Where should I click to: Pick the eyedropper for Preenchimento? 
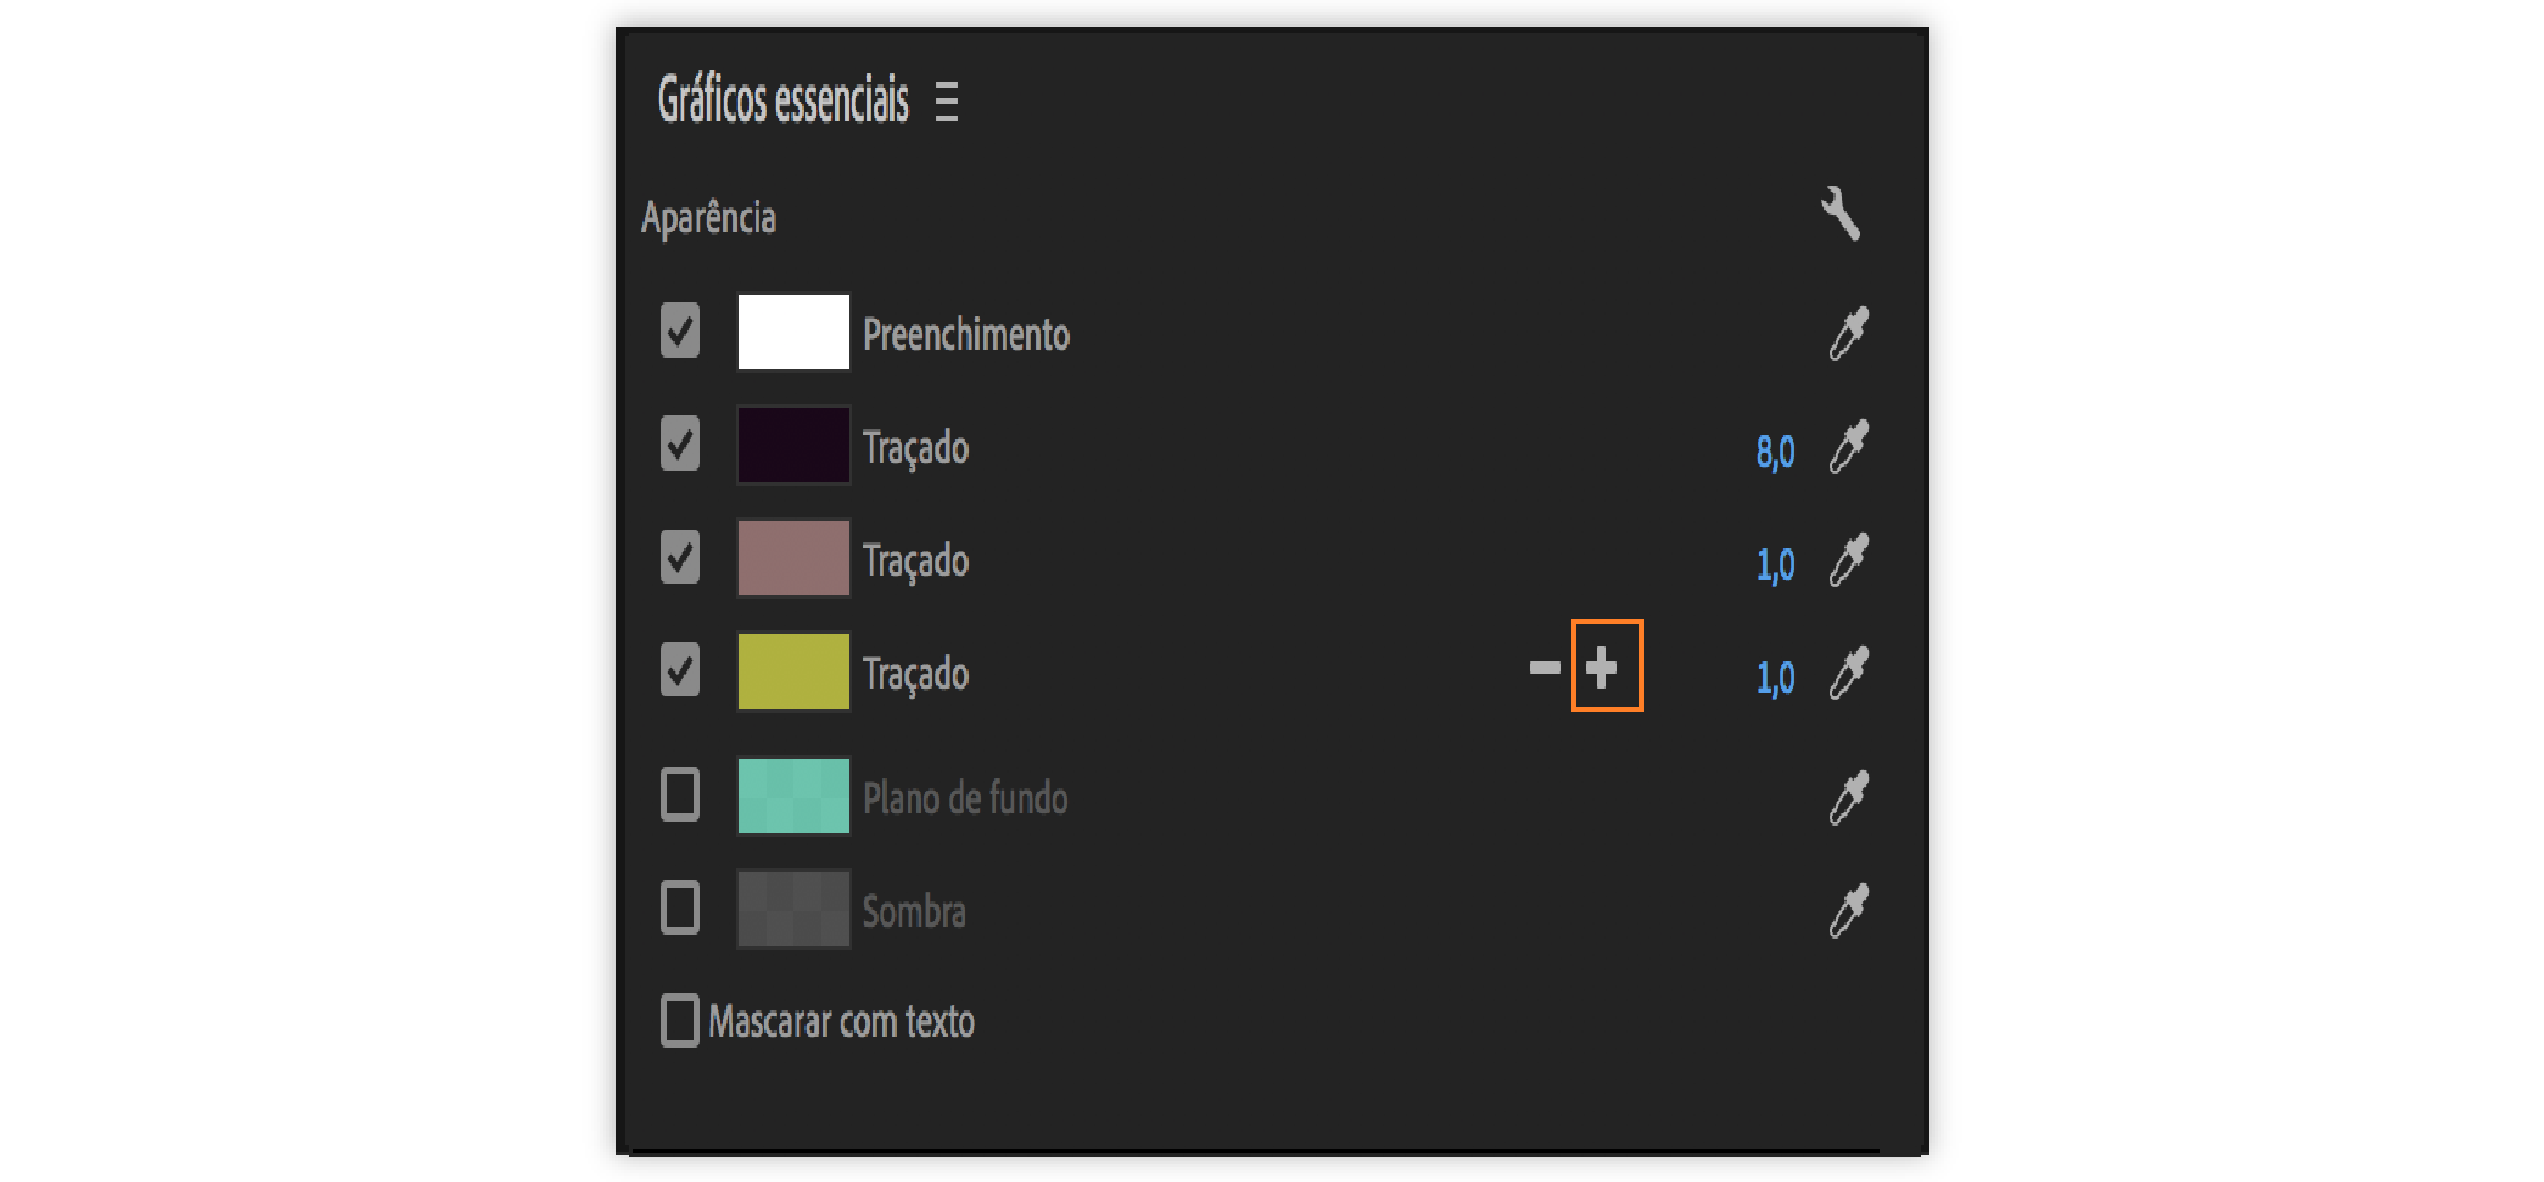(1848, 333)
